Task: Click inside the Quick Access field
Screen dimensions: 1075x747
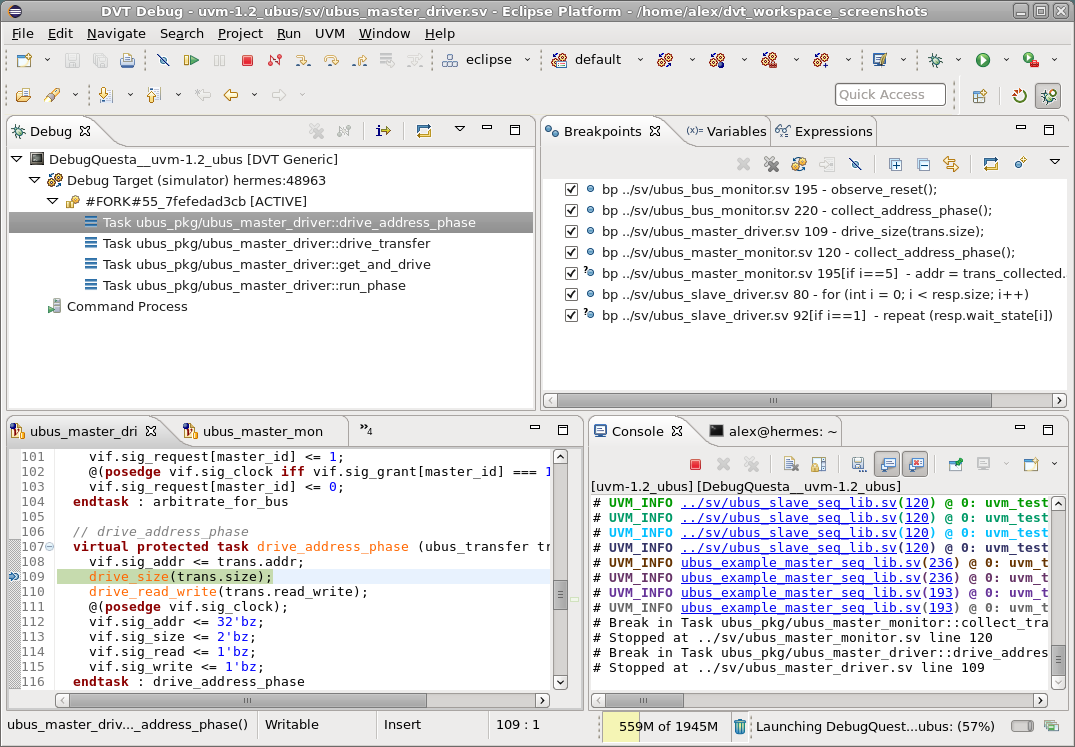Action: pyautogui.click(x=888, y=94)
